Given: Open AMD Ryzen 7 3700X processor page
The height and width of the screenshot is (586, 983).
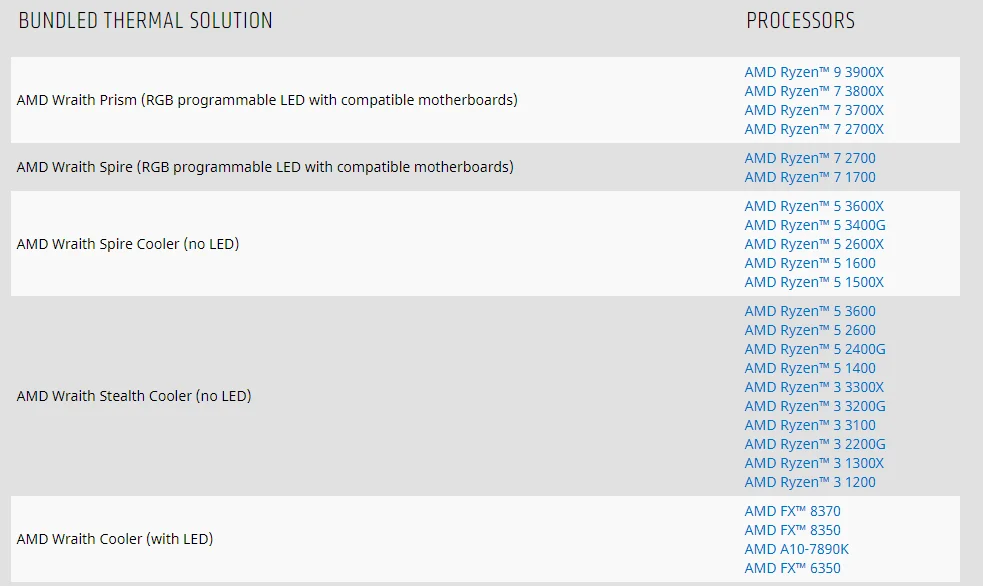Looking at the screenshot, I should pyautogui.click(x=814, y=110).
